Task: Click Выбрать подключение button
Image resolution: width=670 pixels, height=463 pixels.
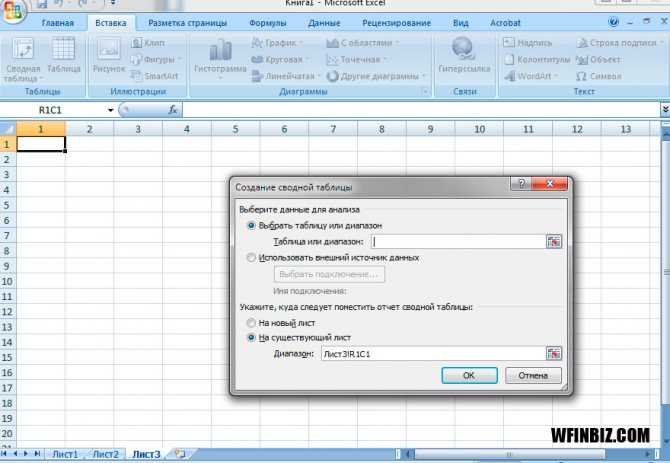Action: tap(329, 274)
